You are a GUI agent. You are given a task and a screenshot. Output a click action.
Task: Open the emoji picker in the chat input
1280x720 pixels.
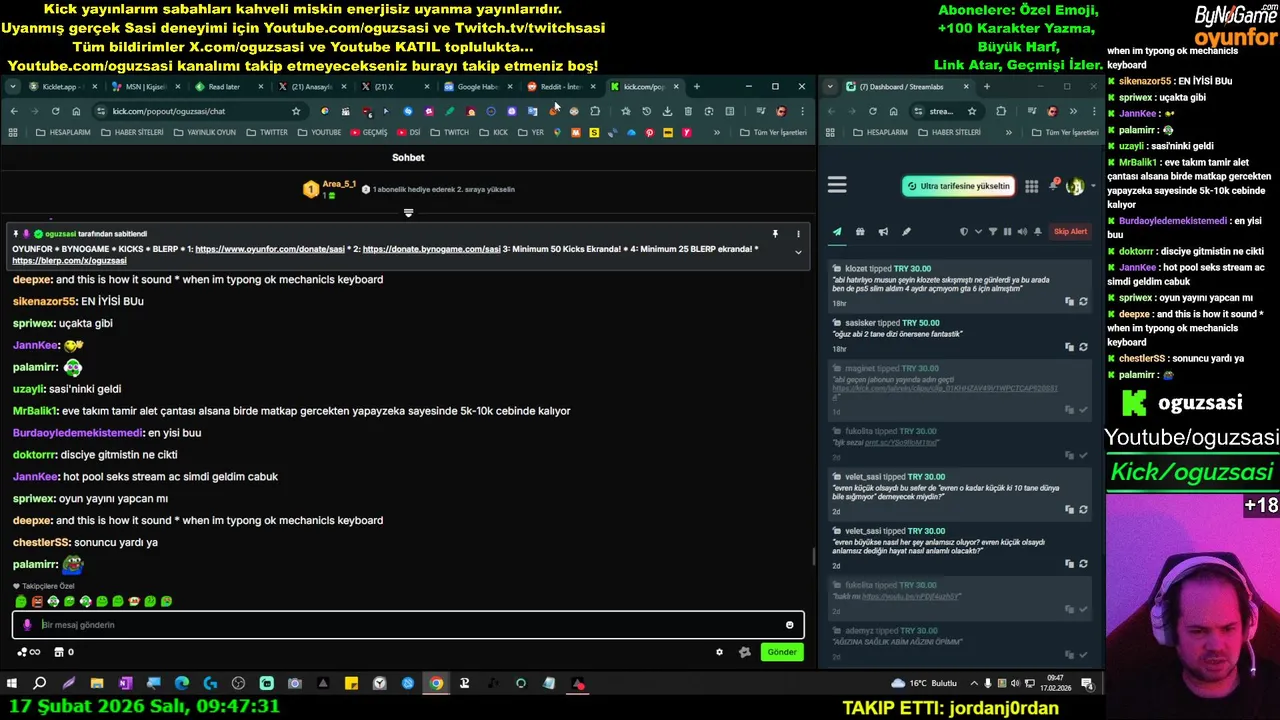coord(789,625)
